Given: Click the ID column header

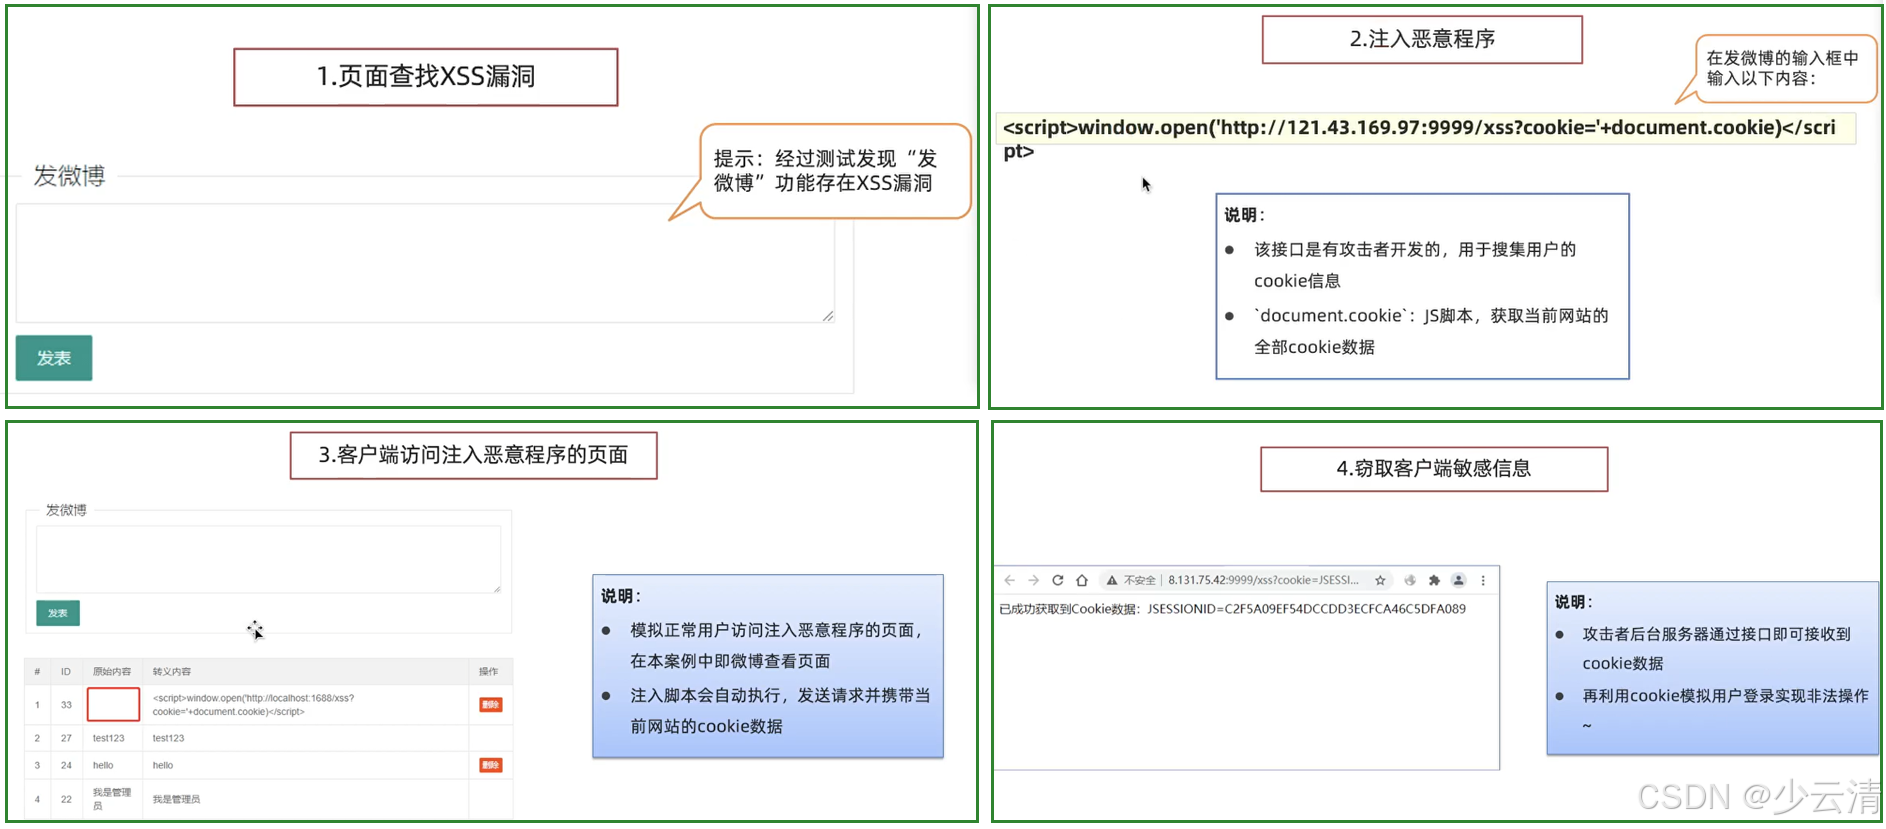Looking at the screenshot, I should [x=66, y=671].
